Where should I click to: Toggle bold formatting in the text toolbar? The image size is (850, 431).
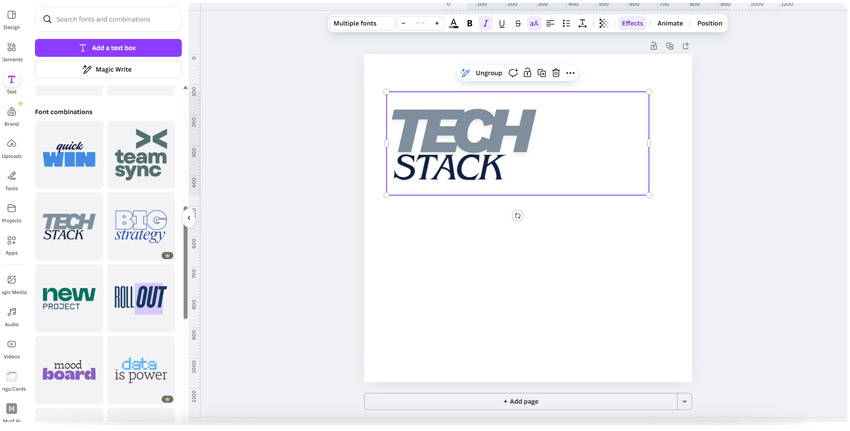(x=469, y=23)
